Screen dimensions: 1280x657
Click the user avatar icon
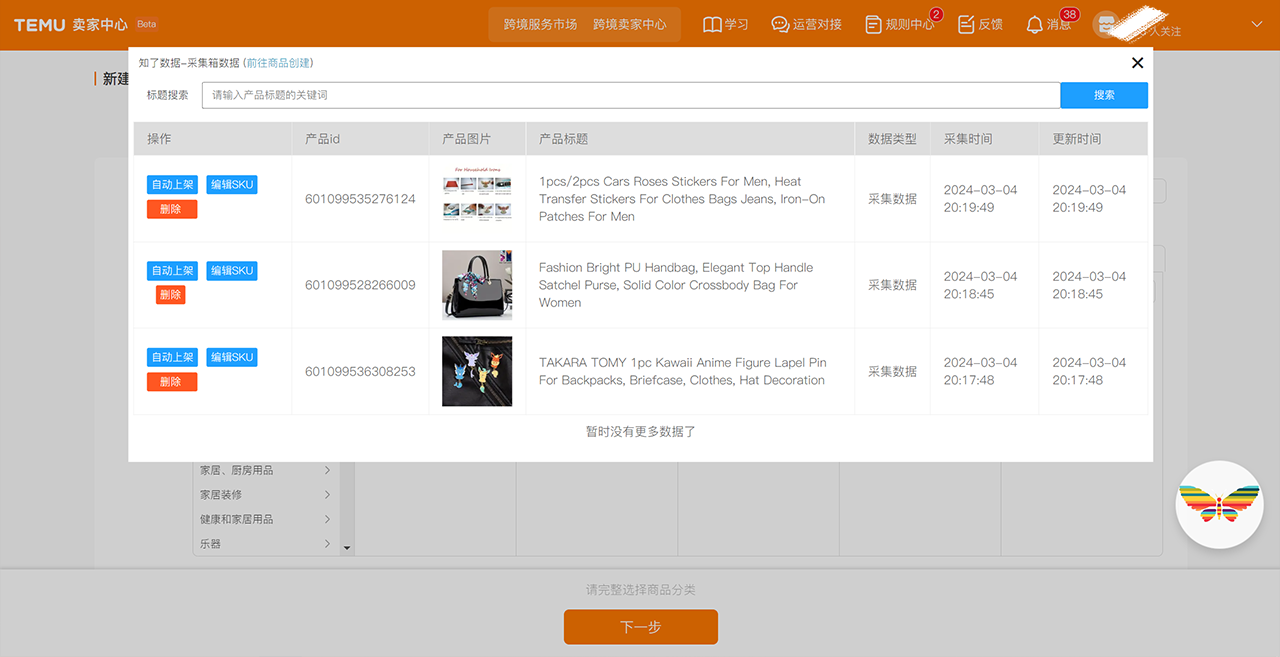tap(1106, 25)
